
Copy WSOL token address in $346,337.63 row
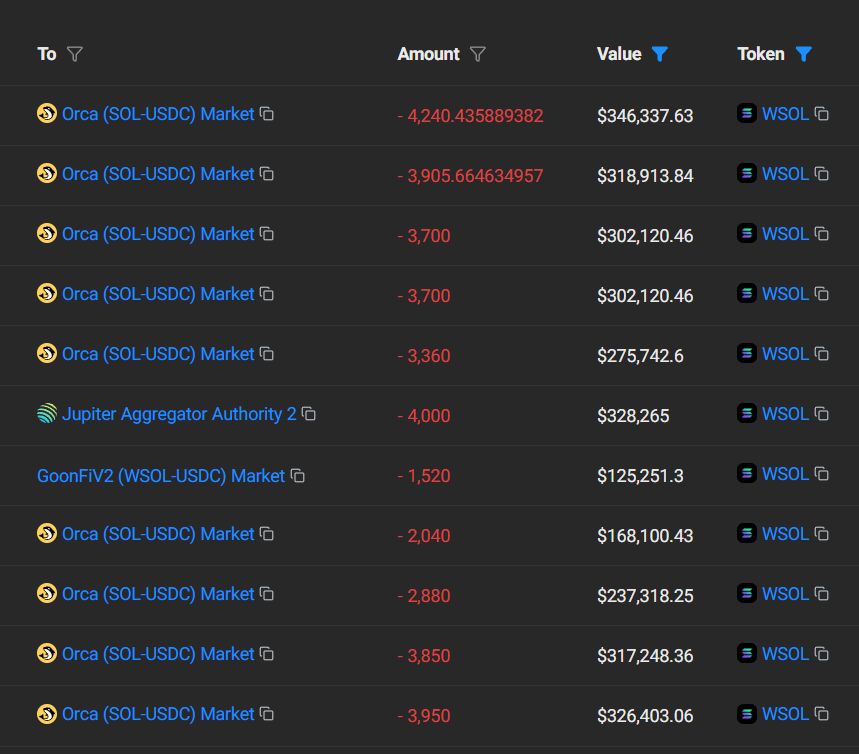click(x=822, y=114)
